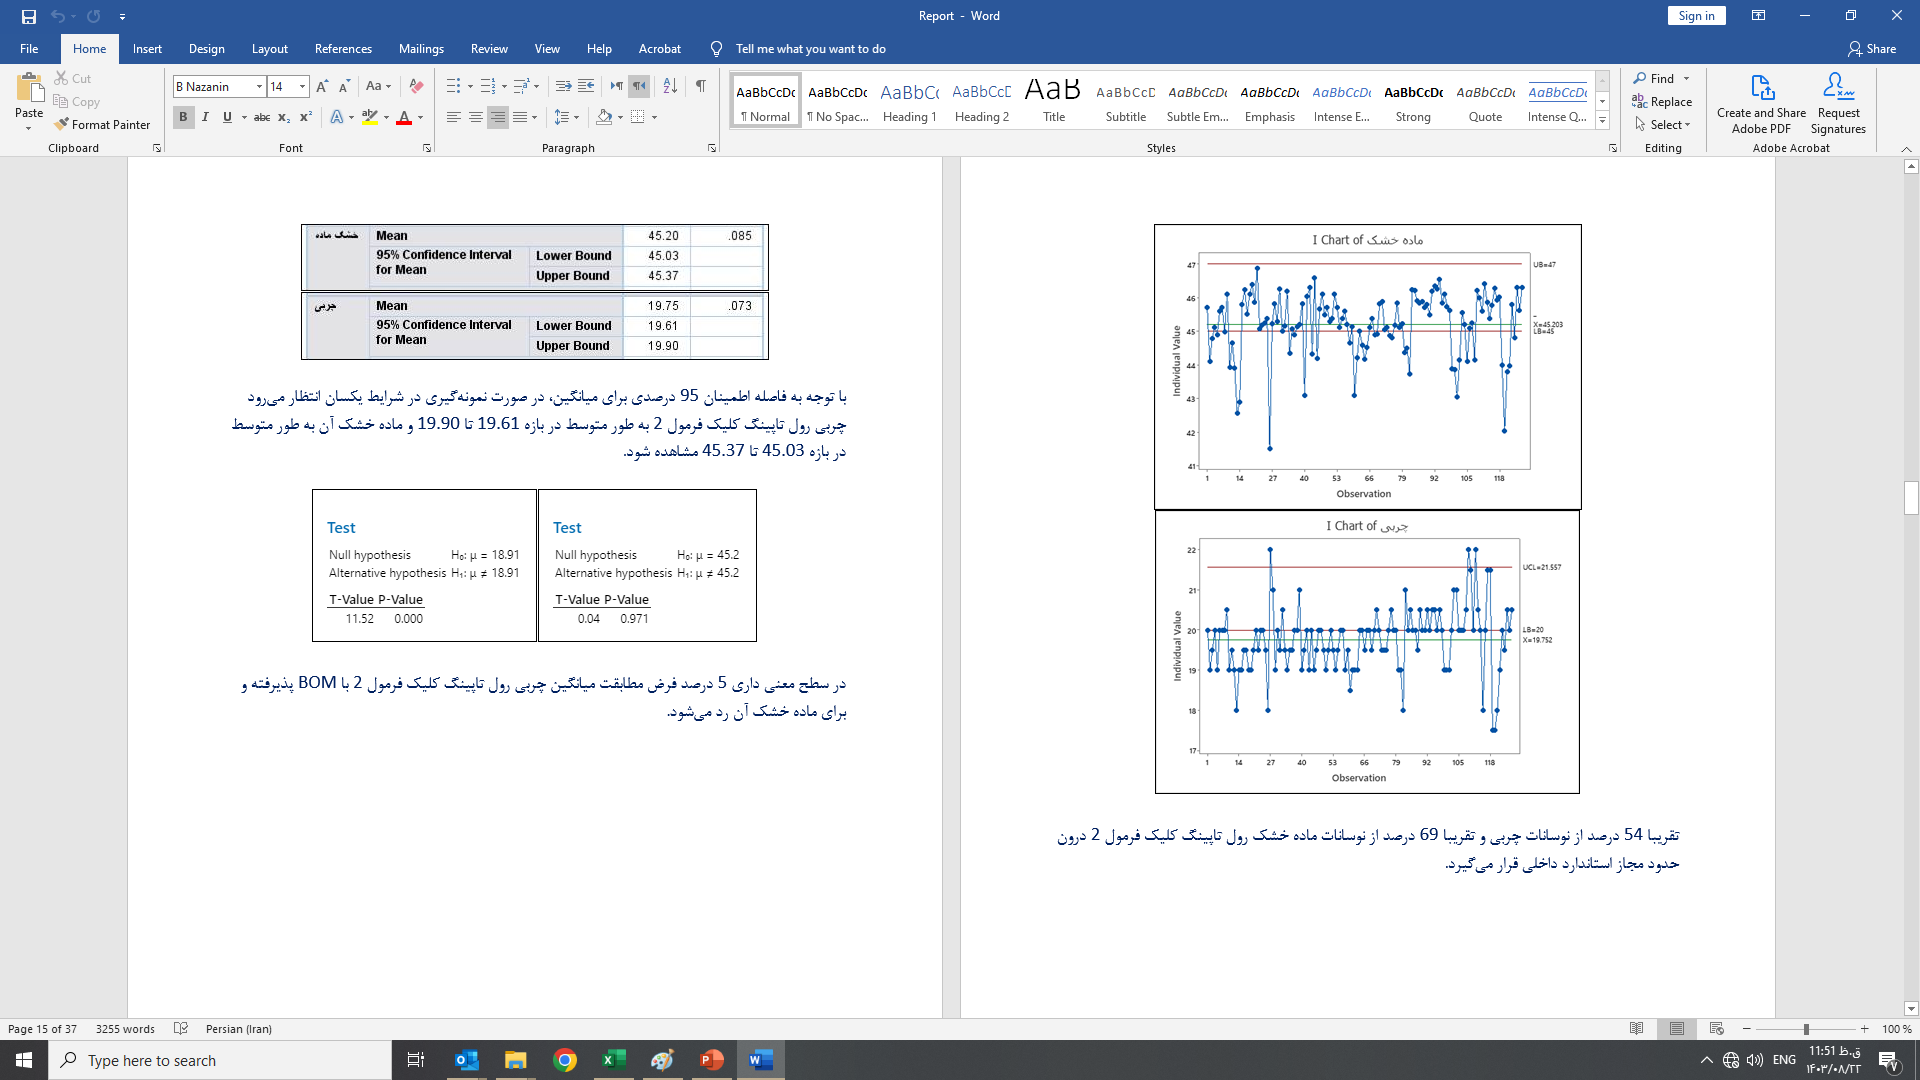Open PowerPoint from the taskbar
The image size is (1920, 1080).
(711, 1060)
